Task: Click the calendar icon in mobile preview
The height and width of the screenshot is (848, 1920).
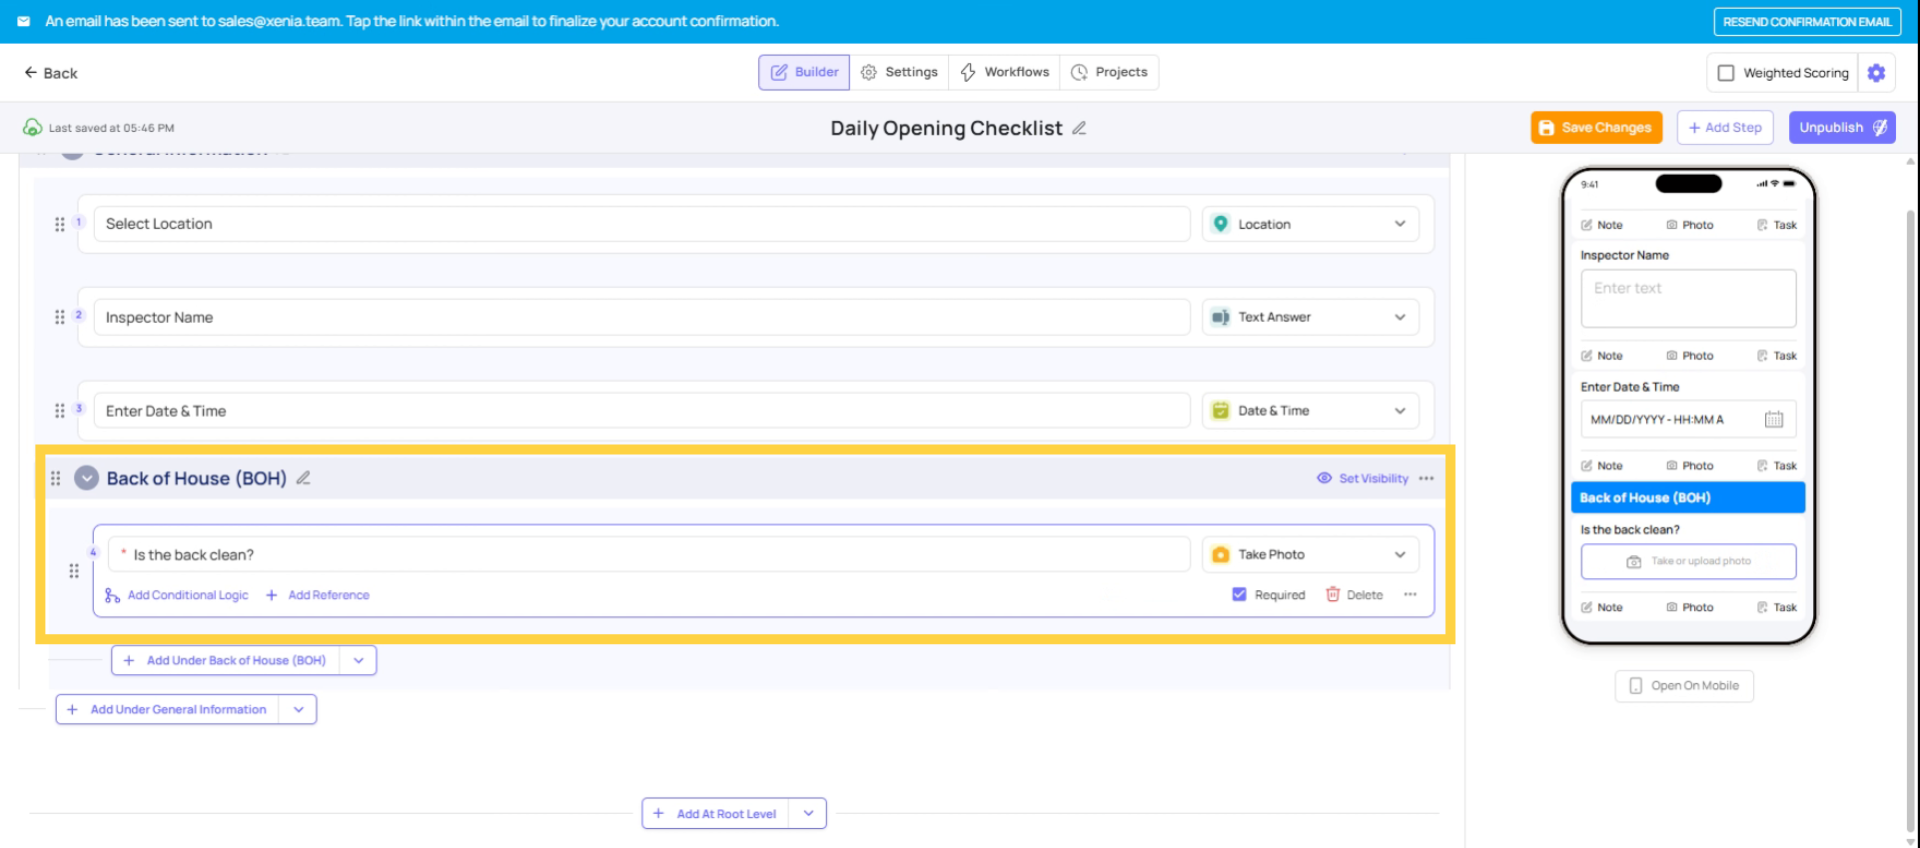Action: [x=1773, y=420]
